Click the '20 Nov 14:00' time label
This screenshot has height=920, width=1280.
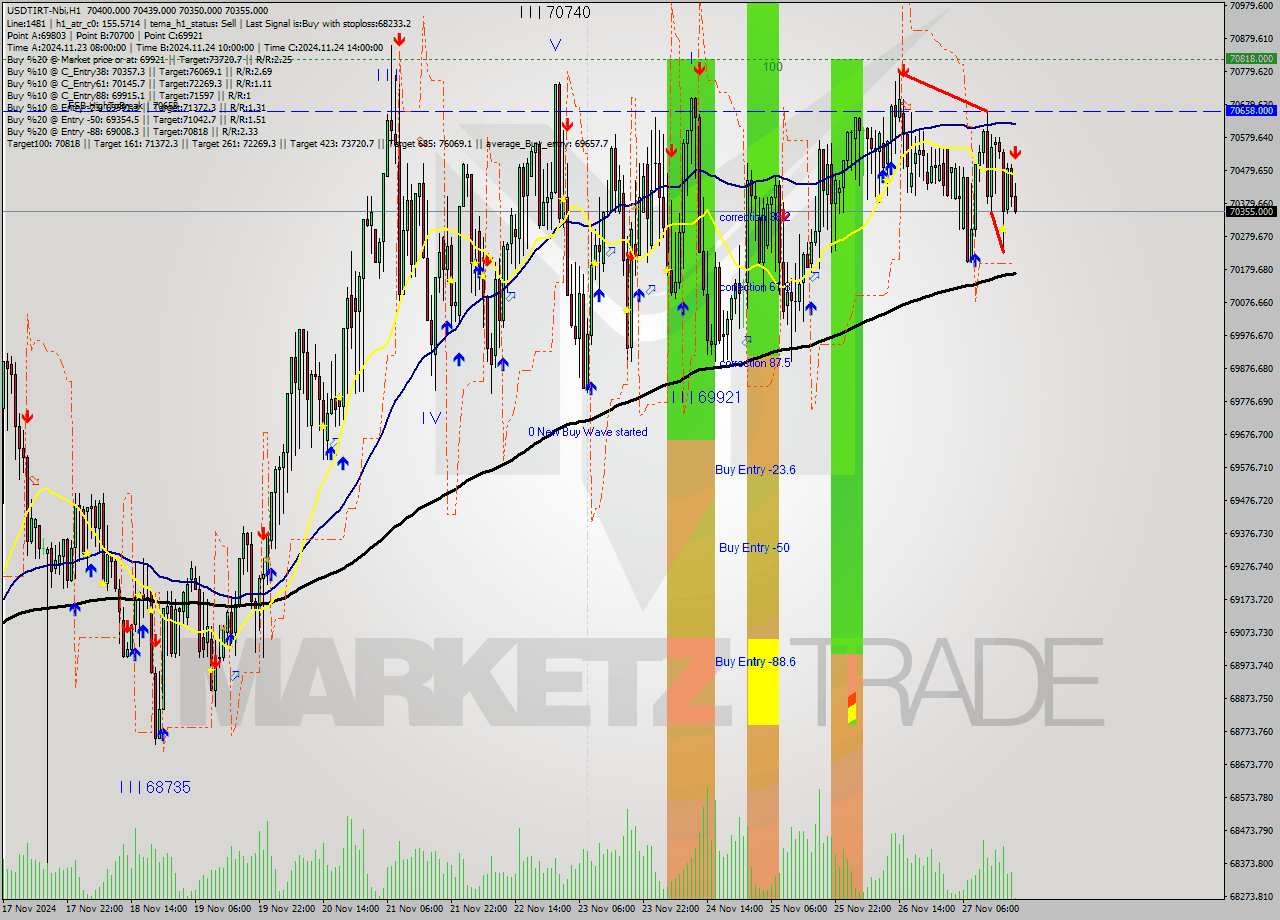pyautogui.click(x=350, y=910)
